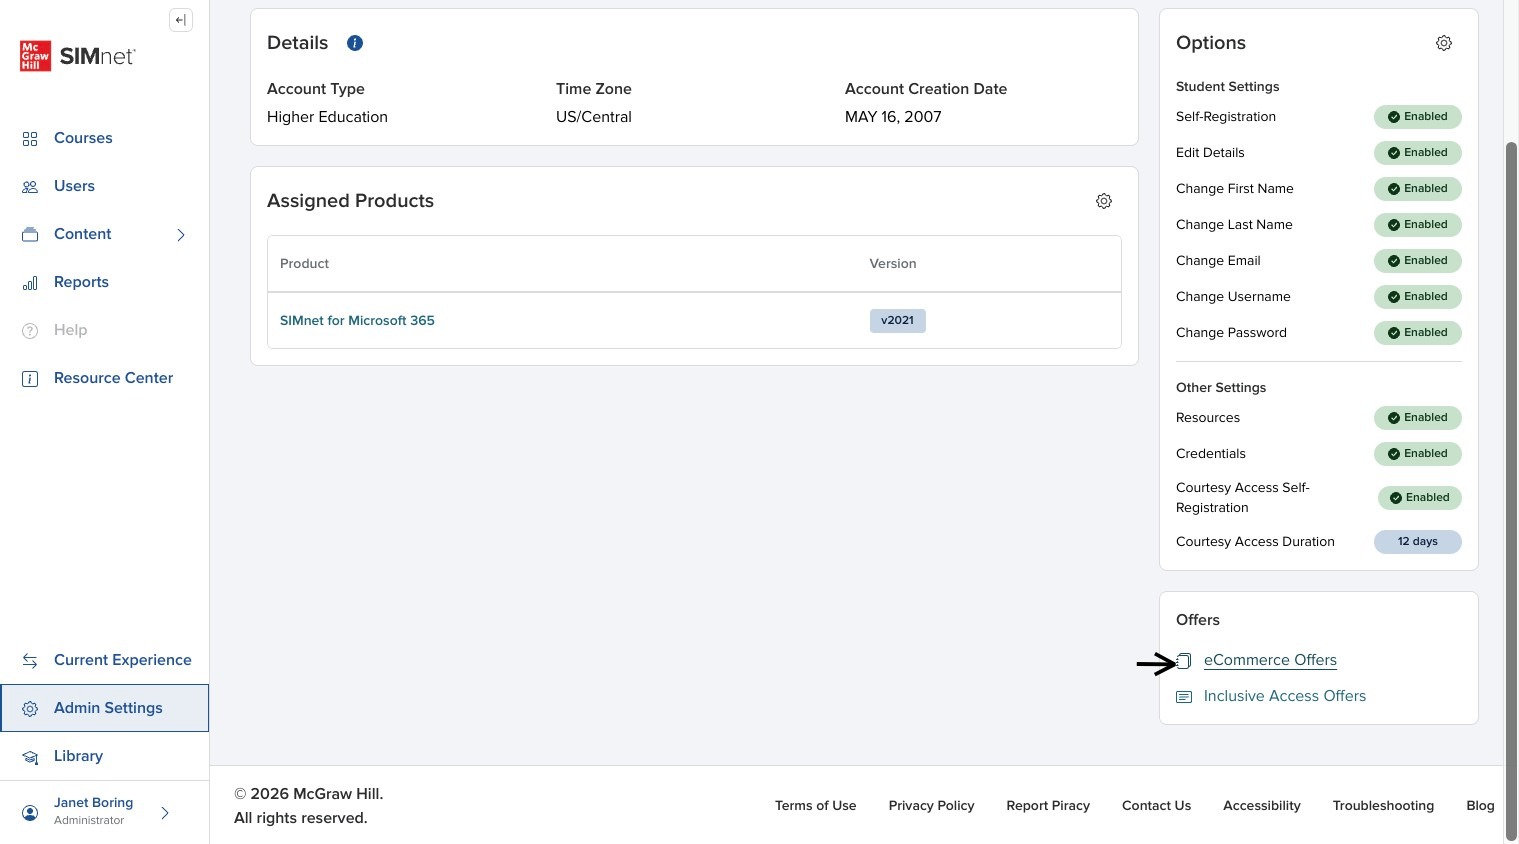Click the Users people icon
Viewport: 1519px width, 844px height.
pos(30,187)
